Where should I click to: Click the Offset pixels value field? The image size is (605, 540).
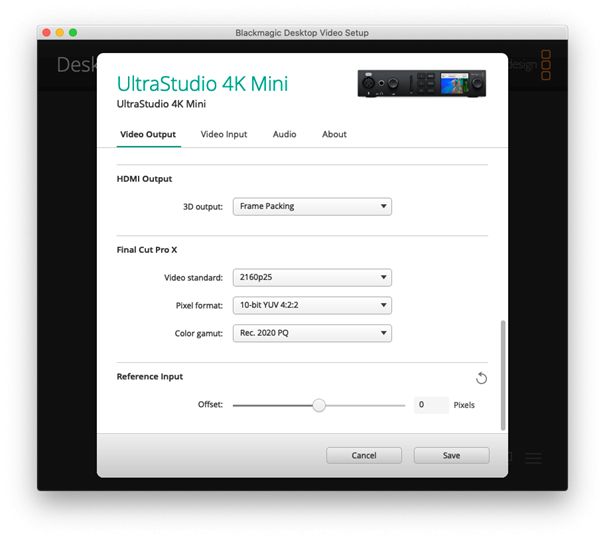click(431, 405)
